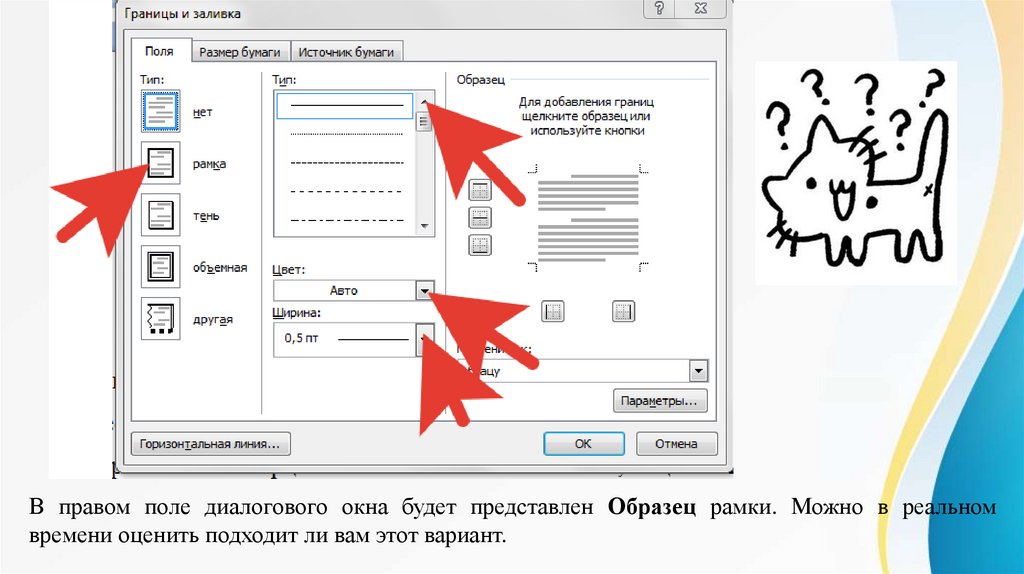Click the 'Горизонтальная линия...' button
Screen dimensions: 1024x574
(x=210, y=444)
